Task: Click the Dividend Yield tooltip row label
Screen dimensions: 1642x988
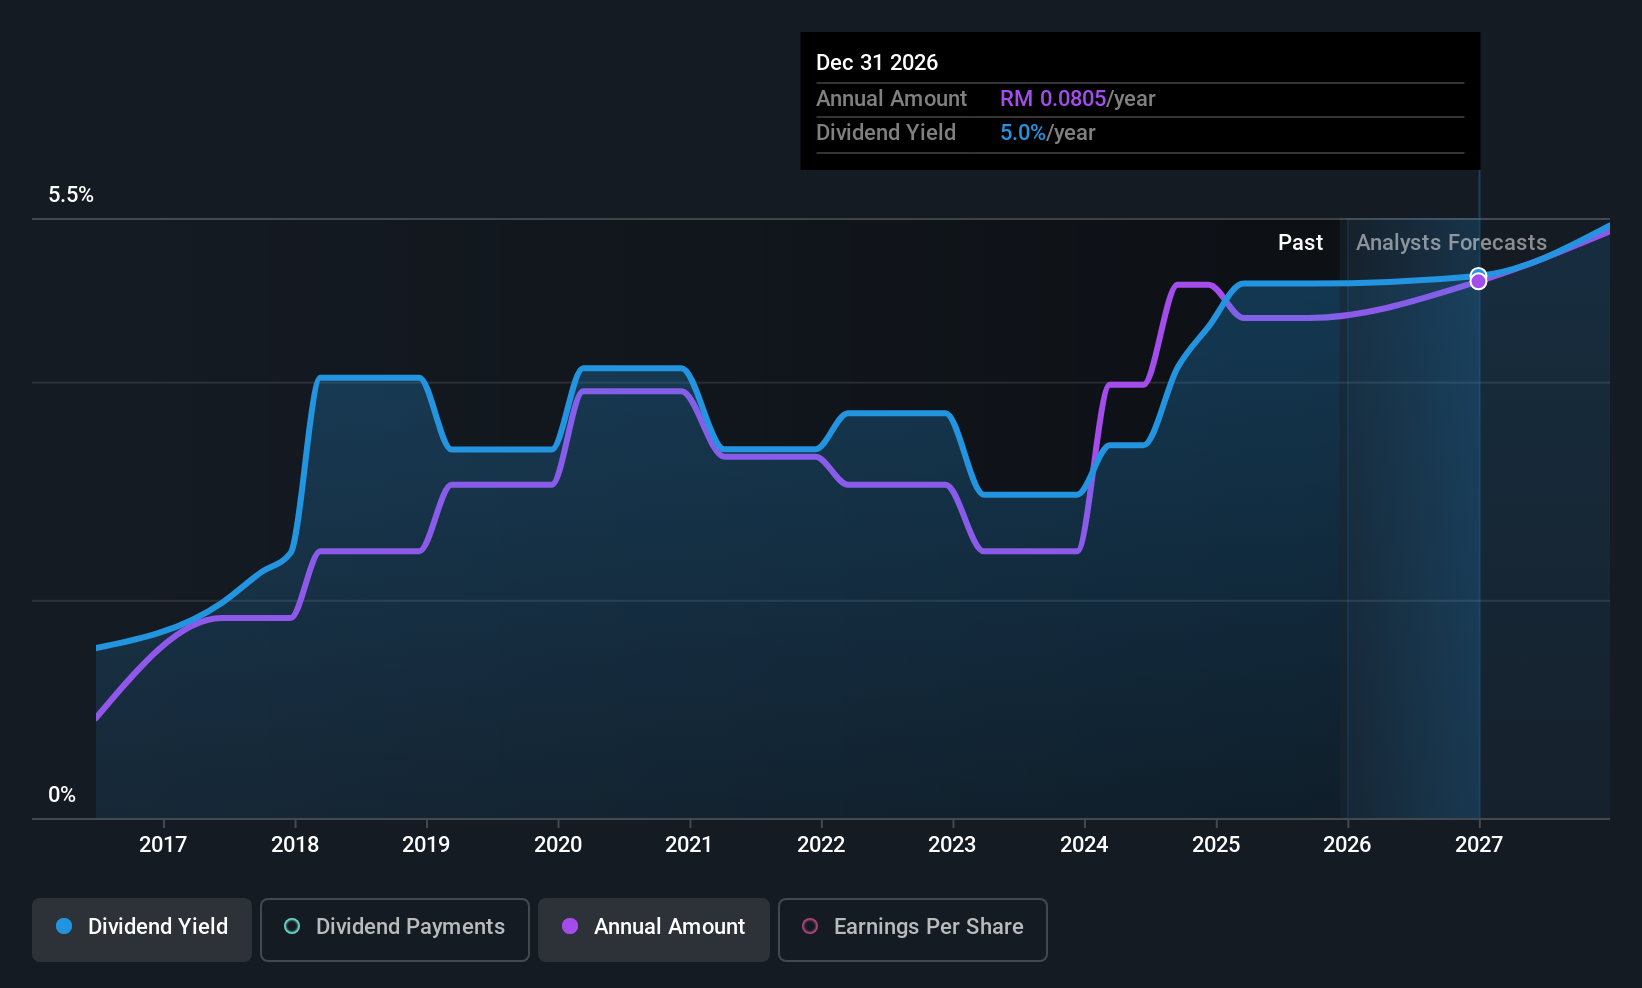Action: [x=886, y=133]
